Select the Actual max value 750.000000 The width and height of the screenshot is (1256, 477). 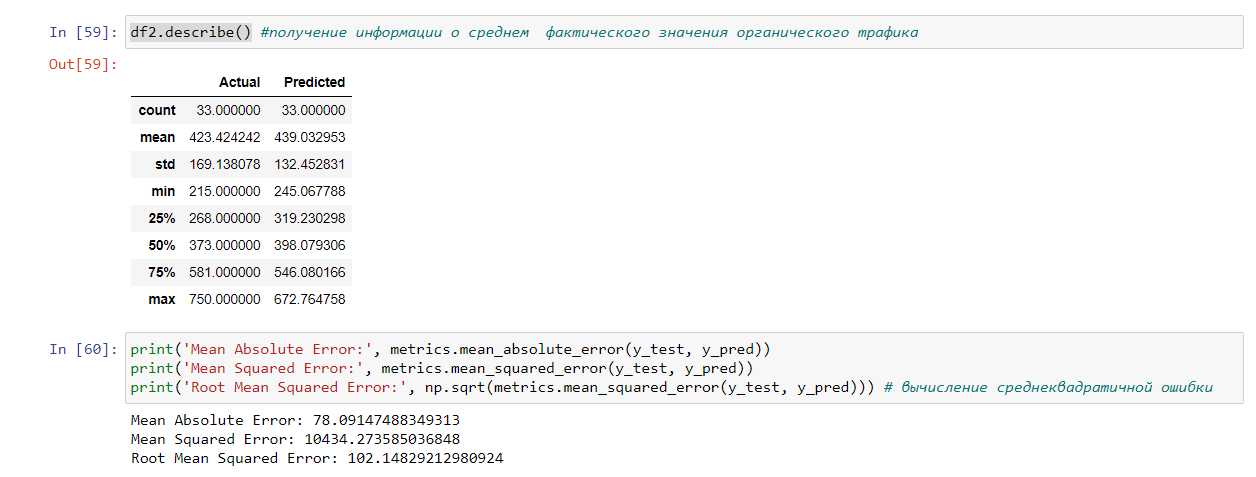pos(224,299)
